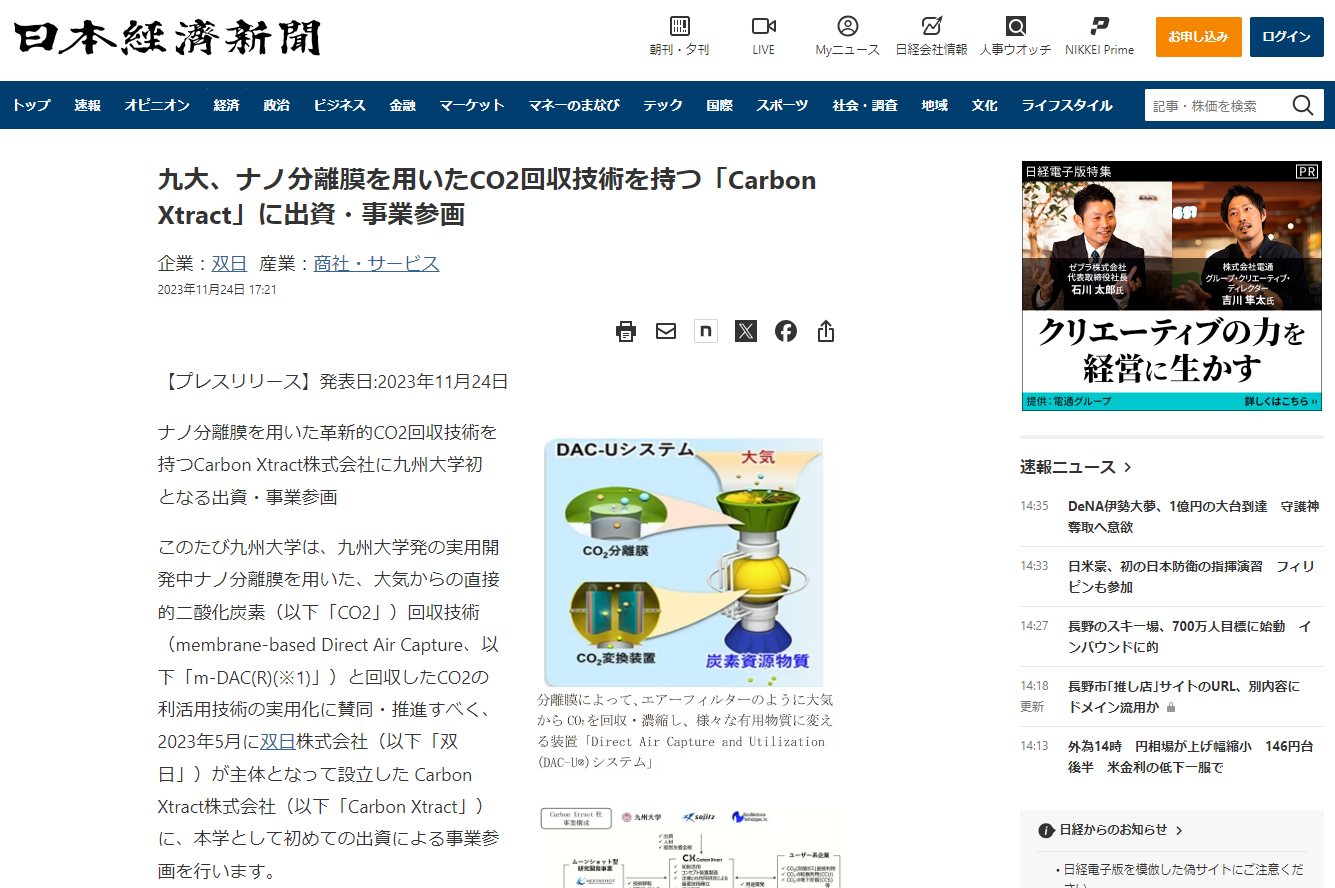Select マーケット in navigation menu
The width and height of the screenshot is (1335, 888).
[472, 105]
